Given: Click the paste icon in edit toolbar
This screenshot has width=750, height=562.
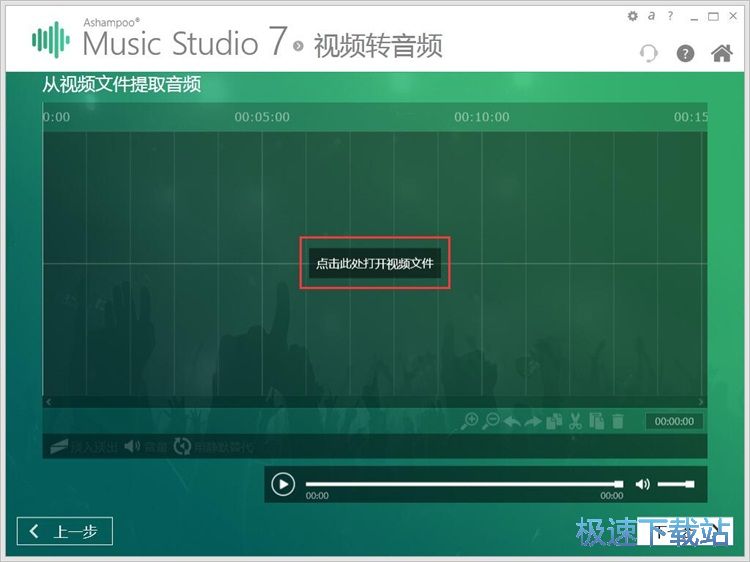Looking at the screenshot, I should pyautogui.click(x=596, y=421).
